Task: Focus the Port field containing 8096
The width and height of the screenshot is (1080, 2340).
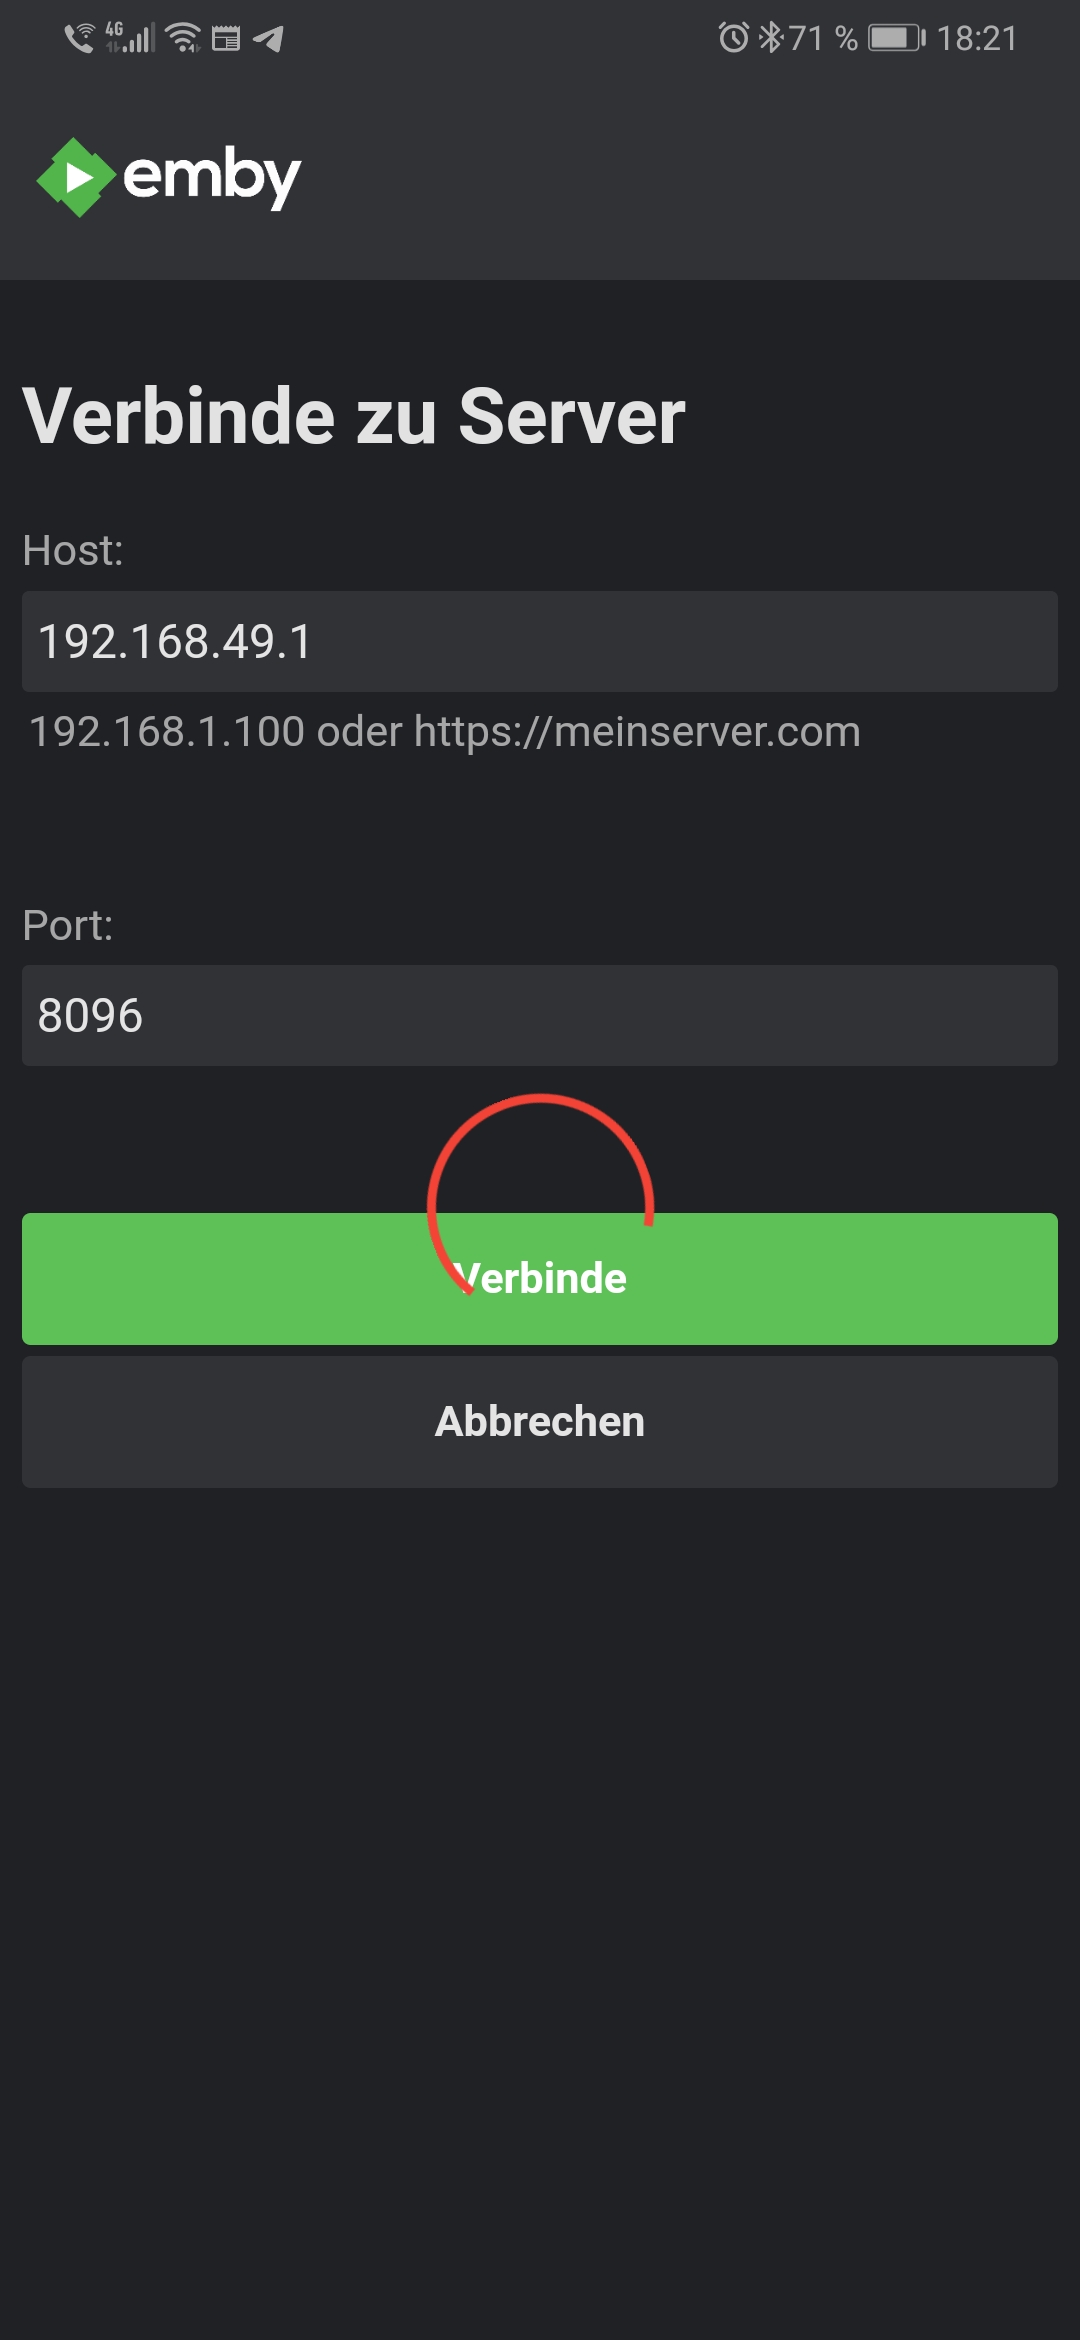Action: point(540,1015)
